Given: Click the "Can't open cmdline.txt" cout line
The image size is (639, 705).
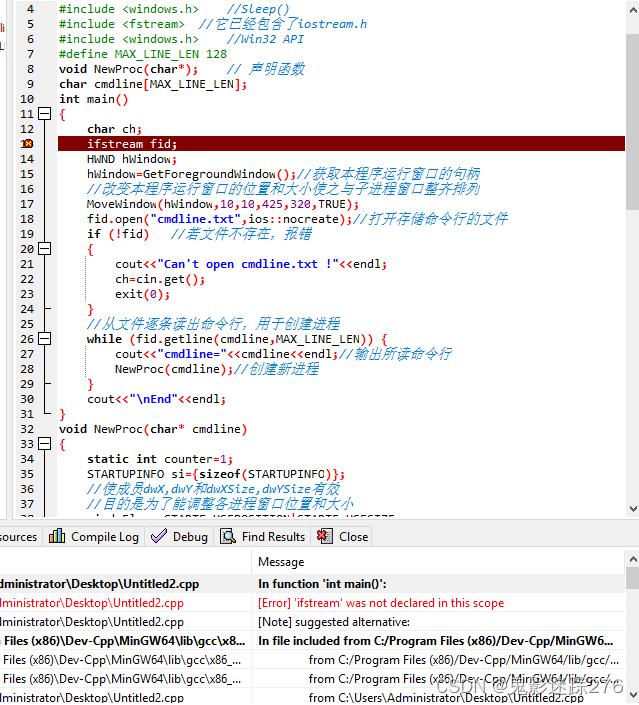Looking at the screenshot, I should 251,264.
